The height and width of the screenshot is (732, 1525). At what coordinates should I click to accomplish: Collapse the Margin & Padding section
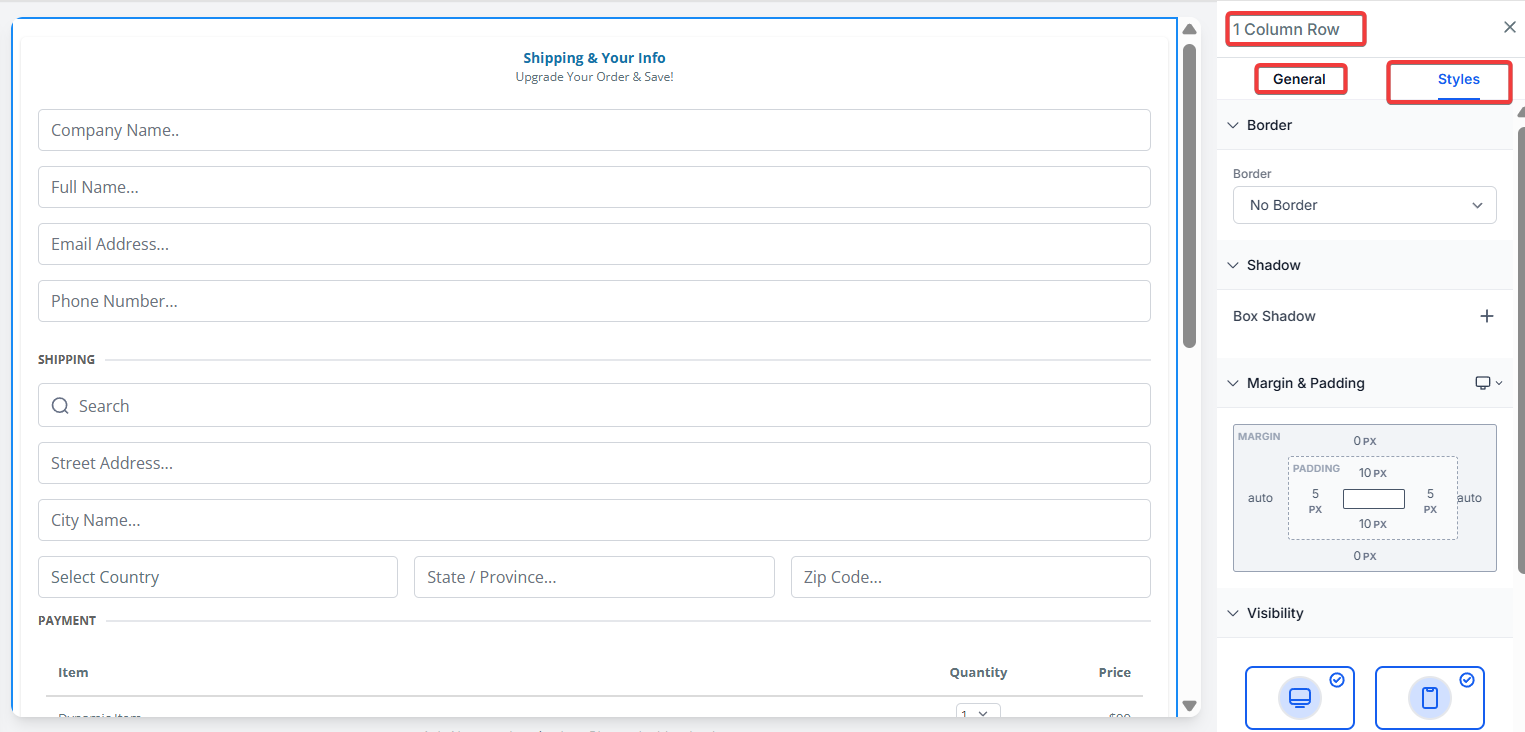coord(1232,383)
